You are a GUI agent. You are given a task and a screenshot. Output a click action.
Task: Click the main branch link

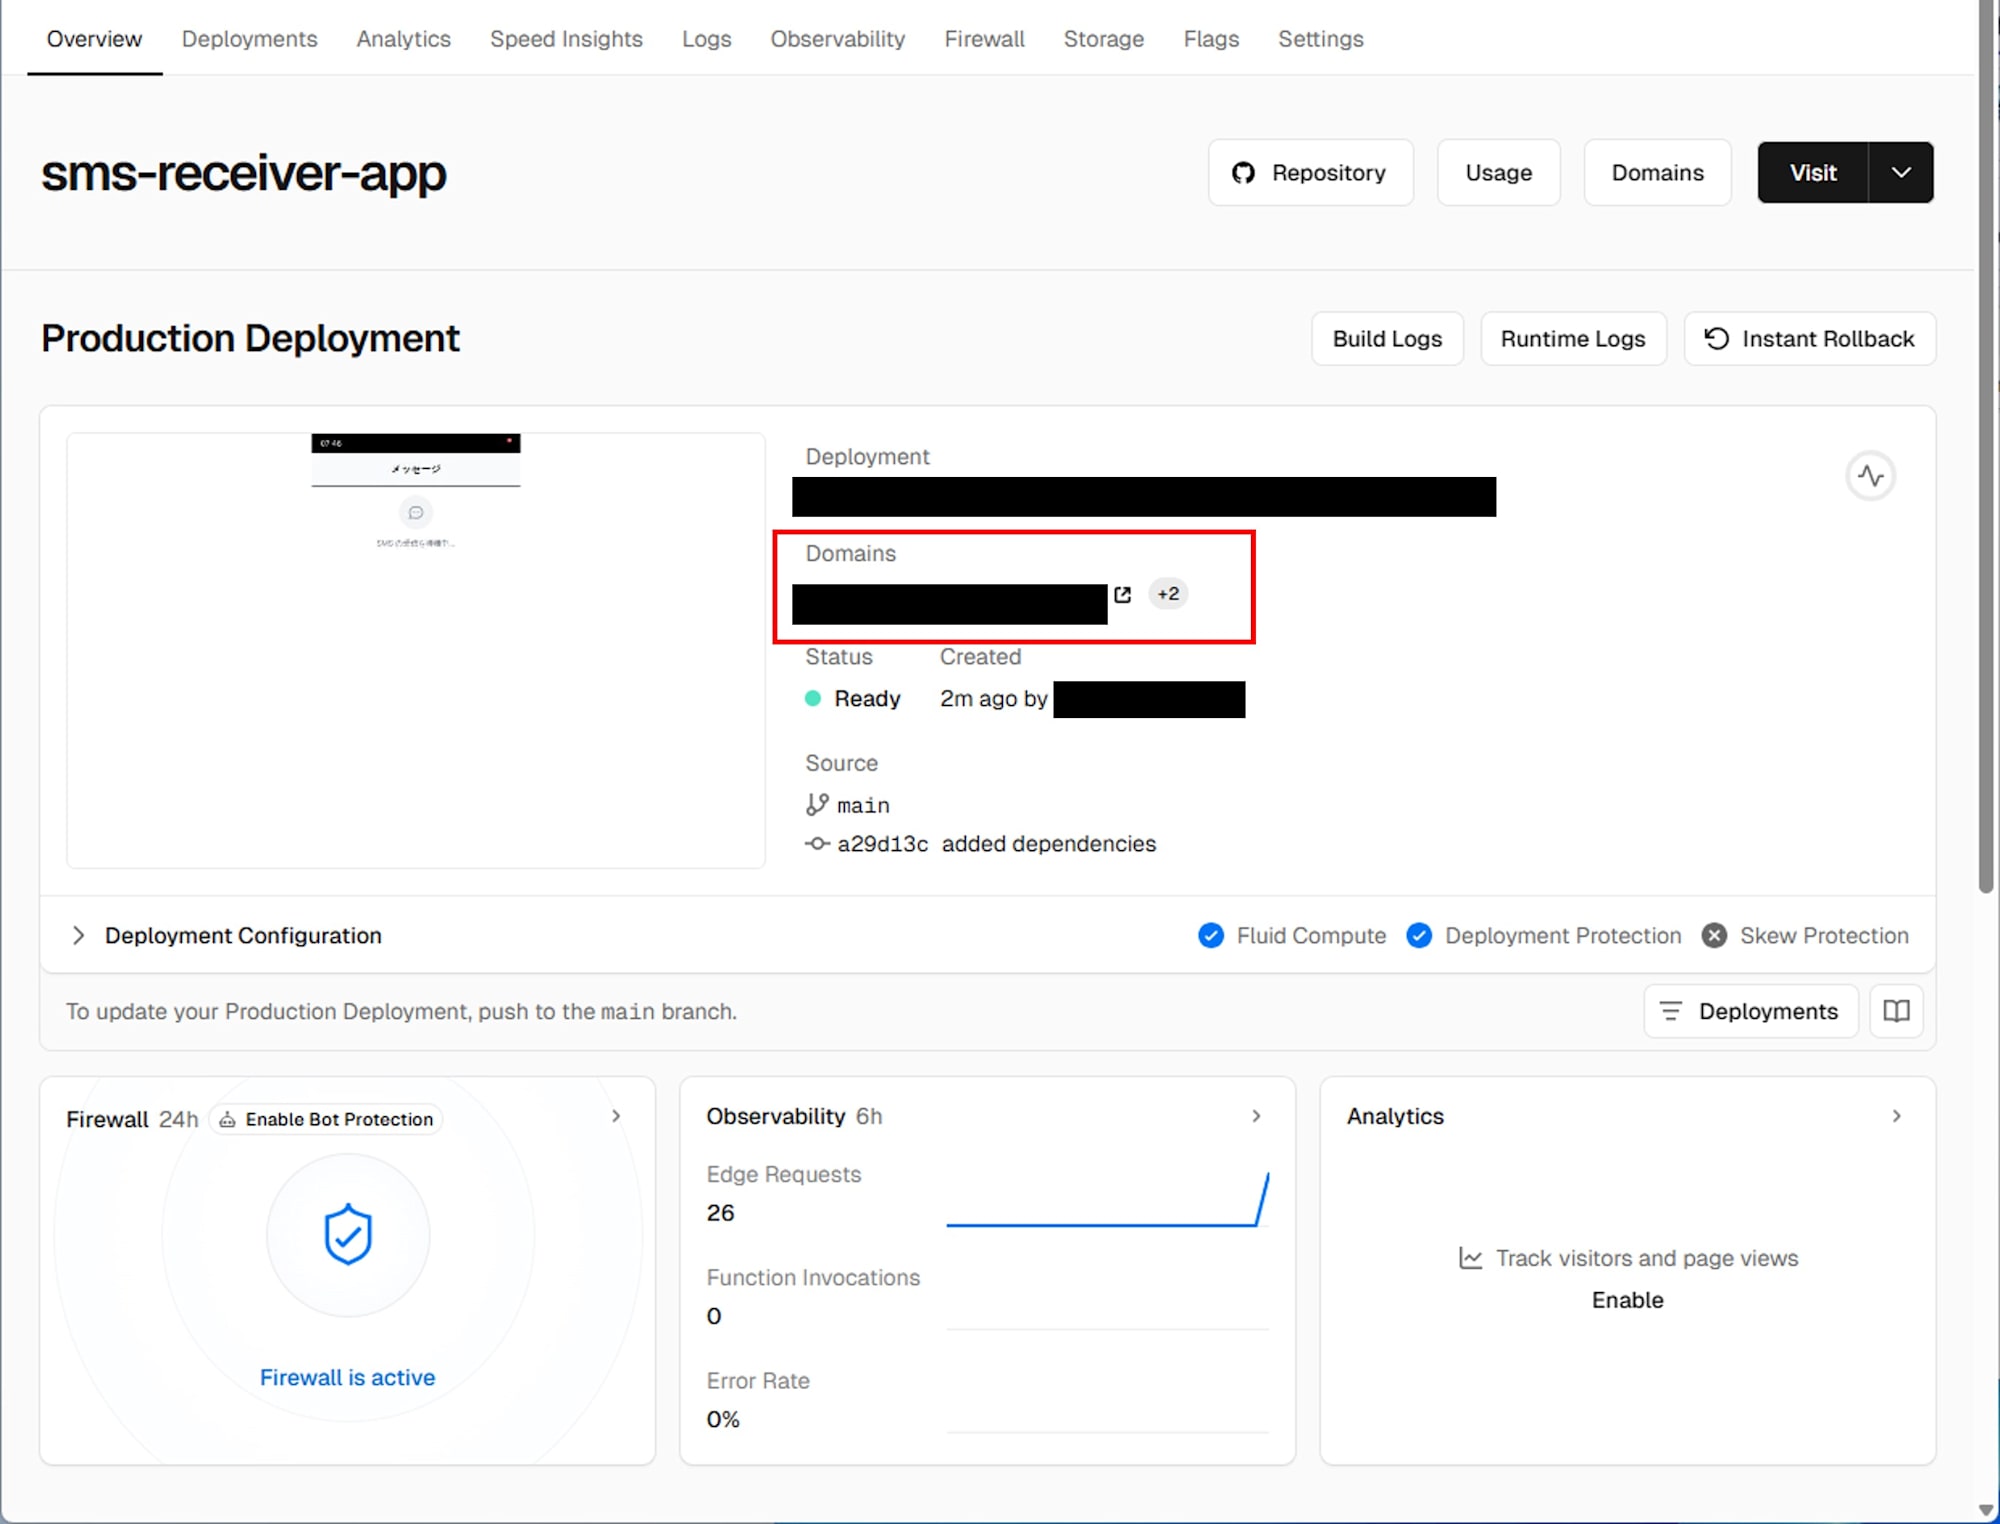pyautogui.click(x=863, y=805)
